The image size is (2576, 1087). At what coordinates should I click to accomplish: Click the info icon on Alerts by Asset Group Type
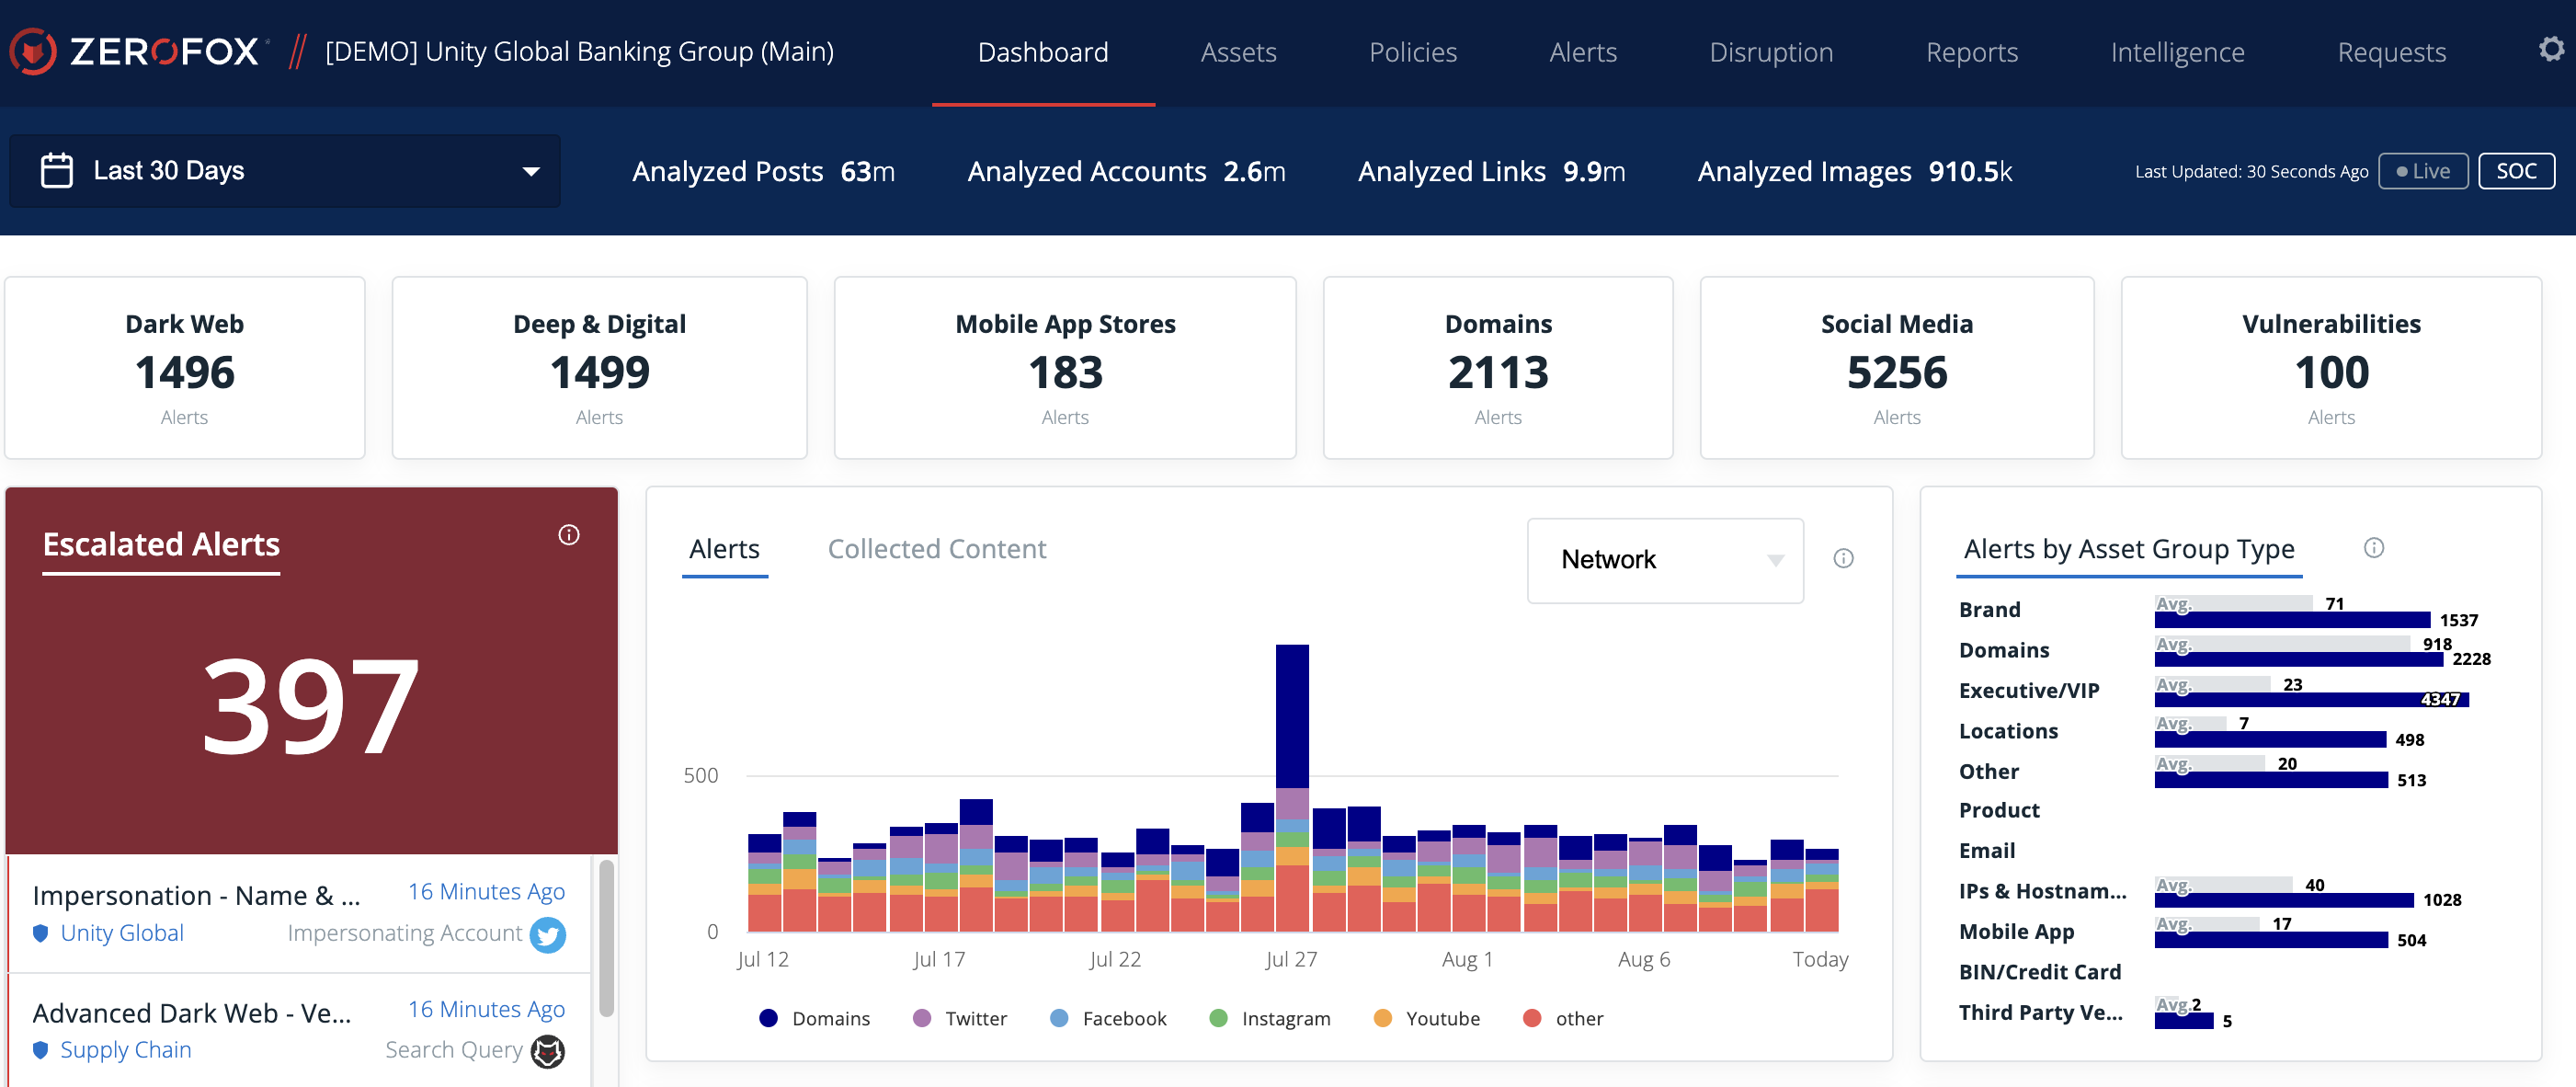pyautogui.click(x=2374, y=547)
